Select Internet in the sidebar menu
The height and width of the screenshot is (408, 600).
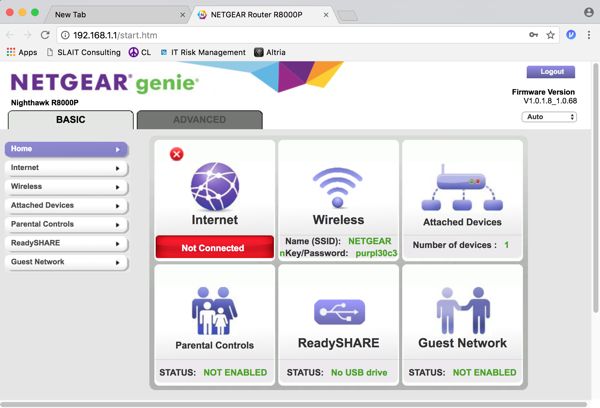[x=66, y=168]
